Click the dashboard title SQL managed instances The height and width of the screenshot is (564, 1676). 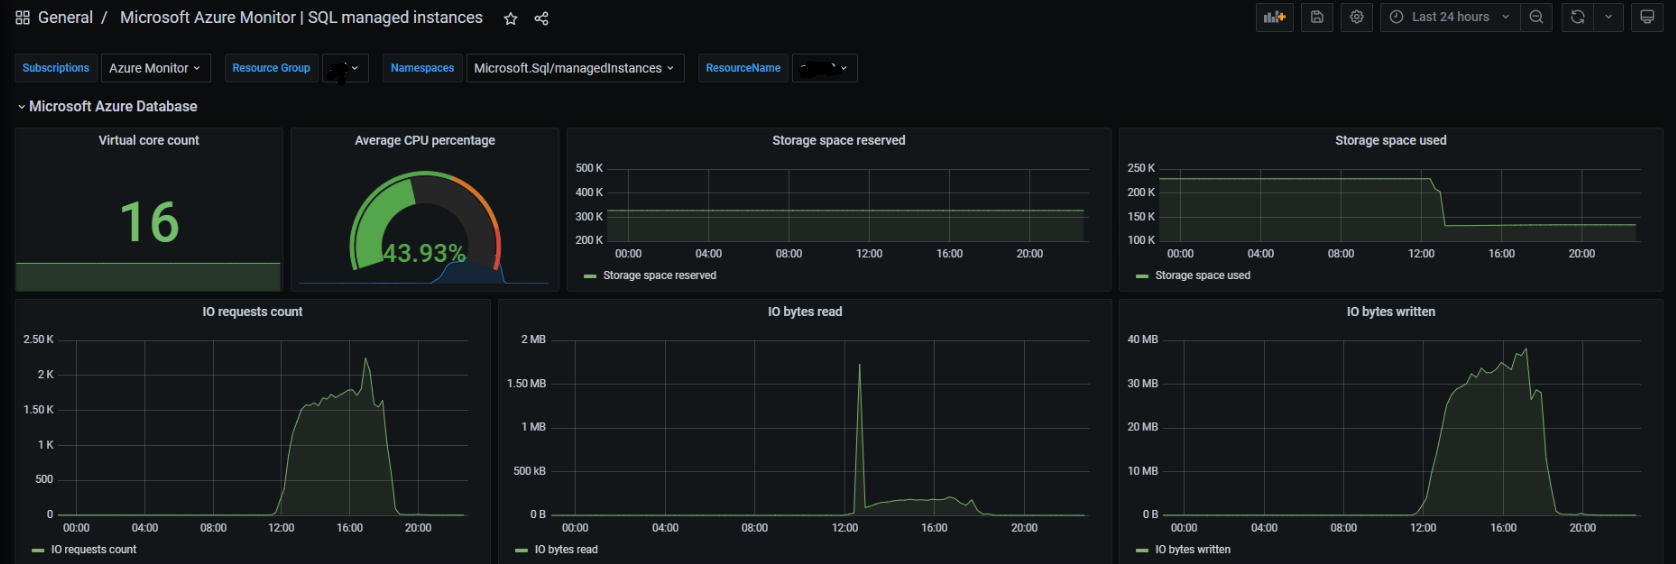pyautogui.click(x=301, y=18)
